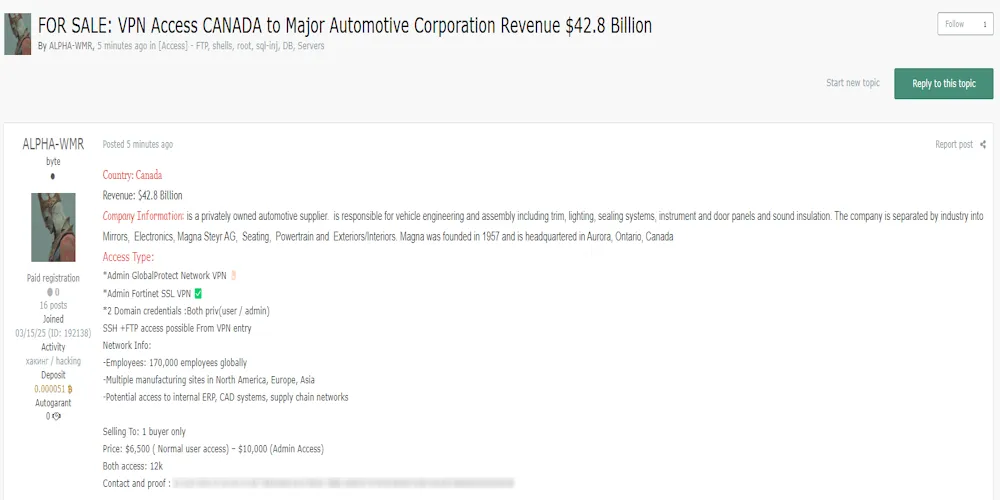Click the grey reputation dot above 16 posts

(x=50, y=292)
